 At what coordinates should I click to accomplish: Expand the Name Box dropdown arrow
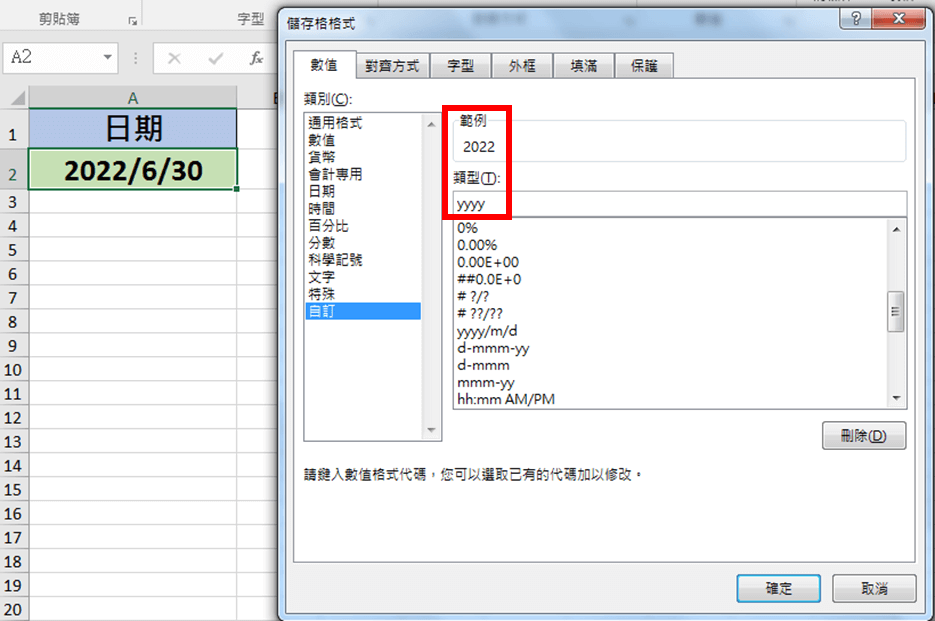click(108, 58)
